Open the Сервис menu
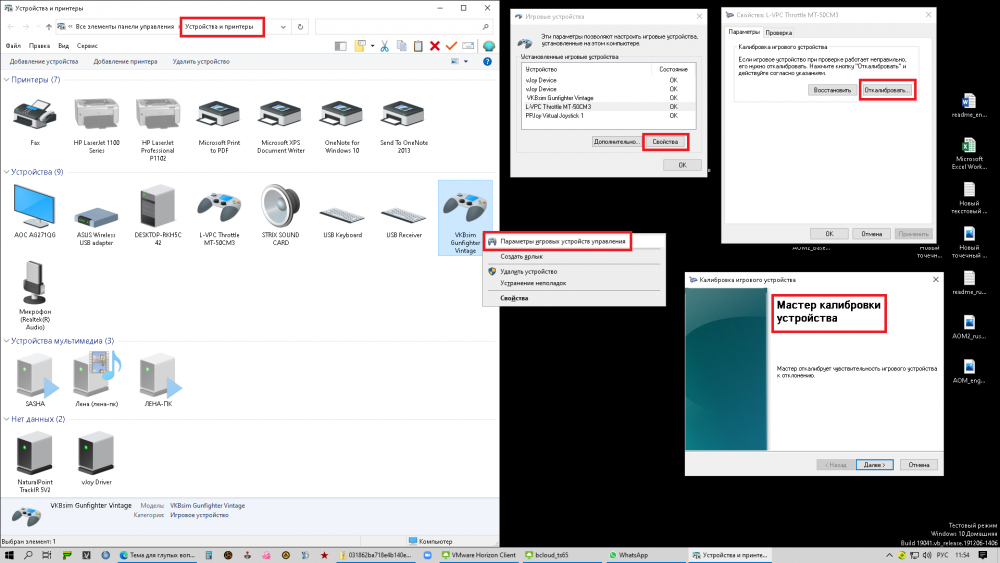 [x=87, y=46]
